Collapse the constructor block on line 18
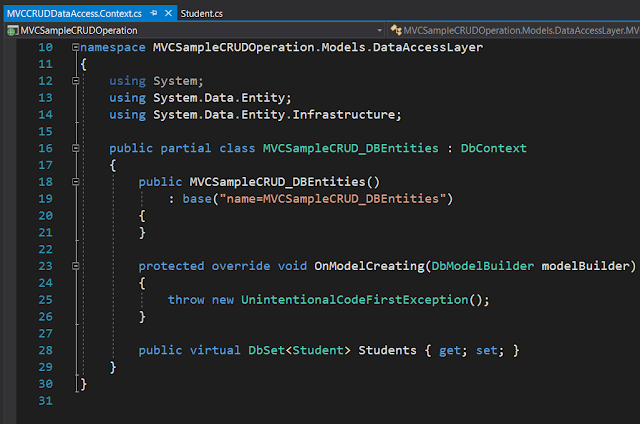 click(x=76, y=182)
